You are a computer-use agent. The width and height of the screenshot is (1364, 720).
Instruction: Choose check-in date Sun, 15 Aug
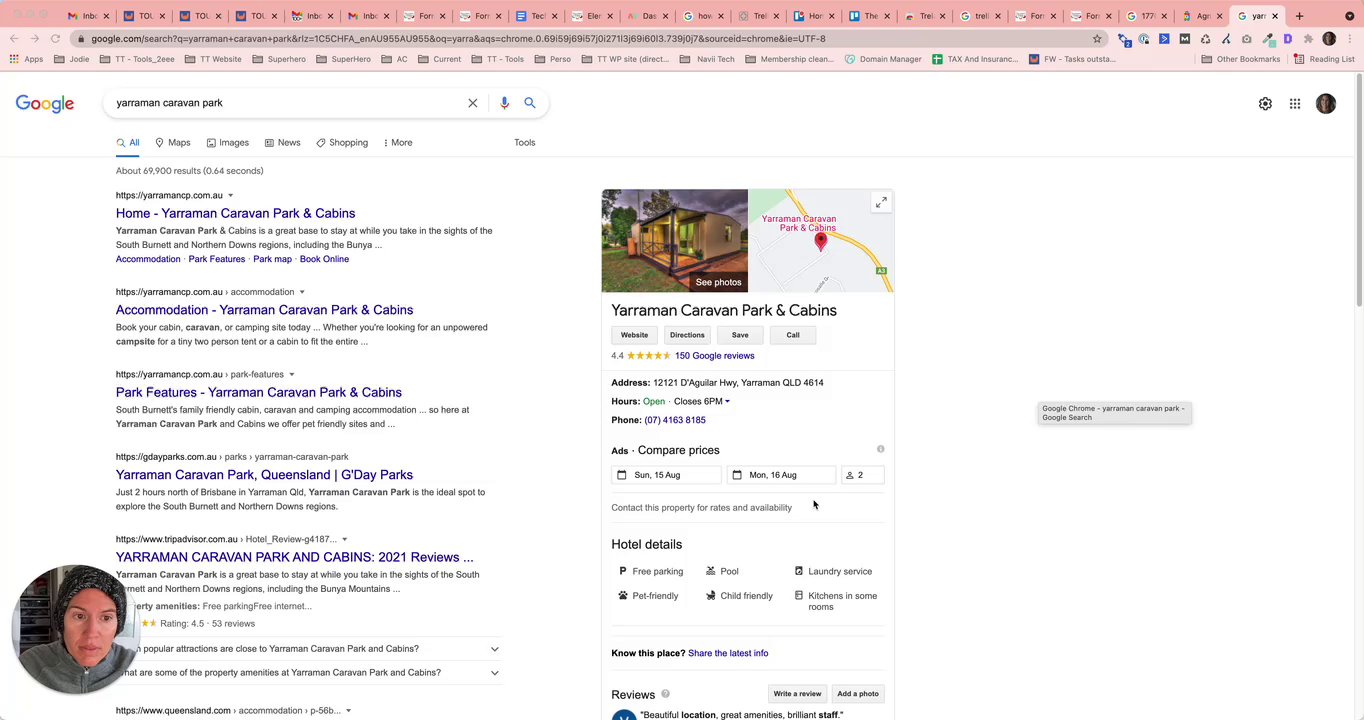pyautogui.click(x=665, y=475)
